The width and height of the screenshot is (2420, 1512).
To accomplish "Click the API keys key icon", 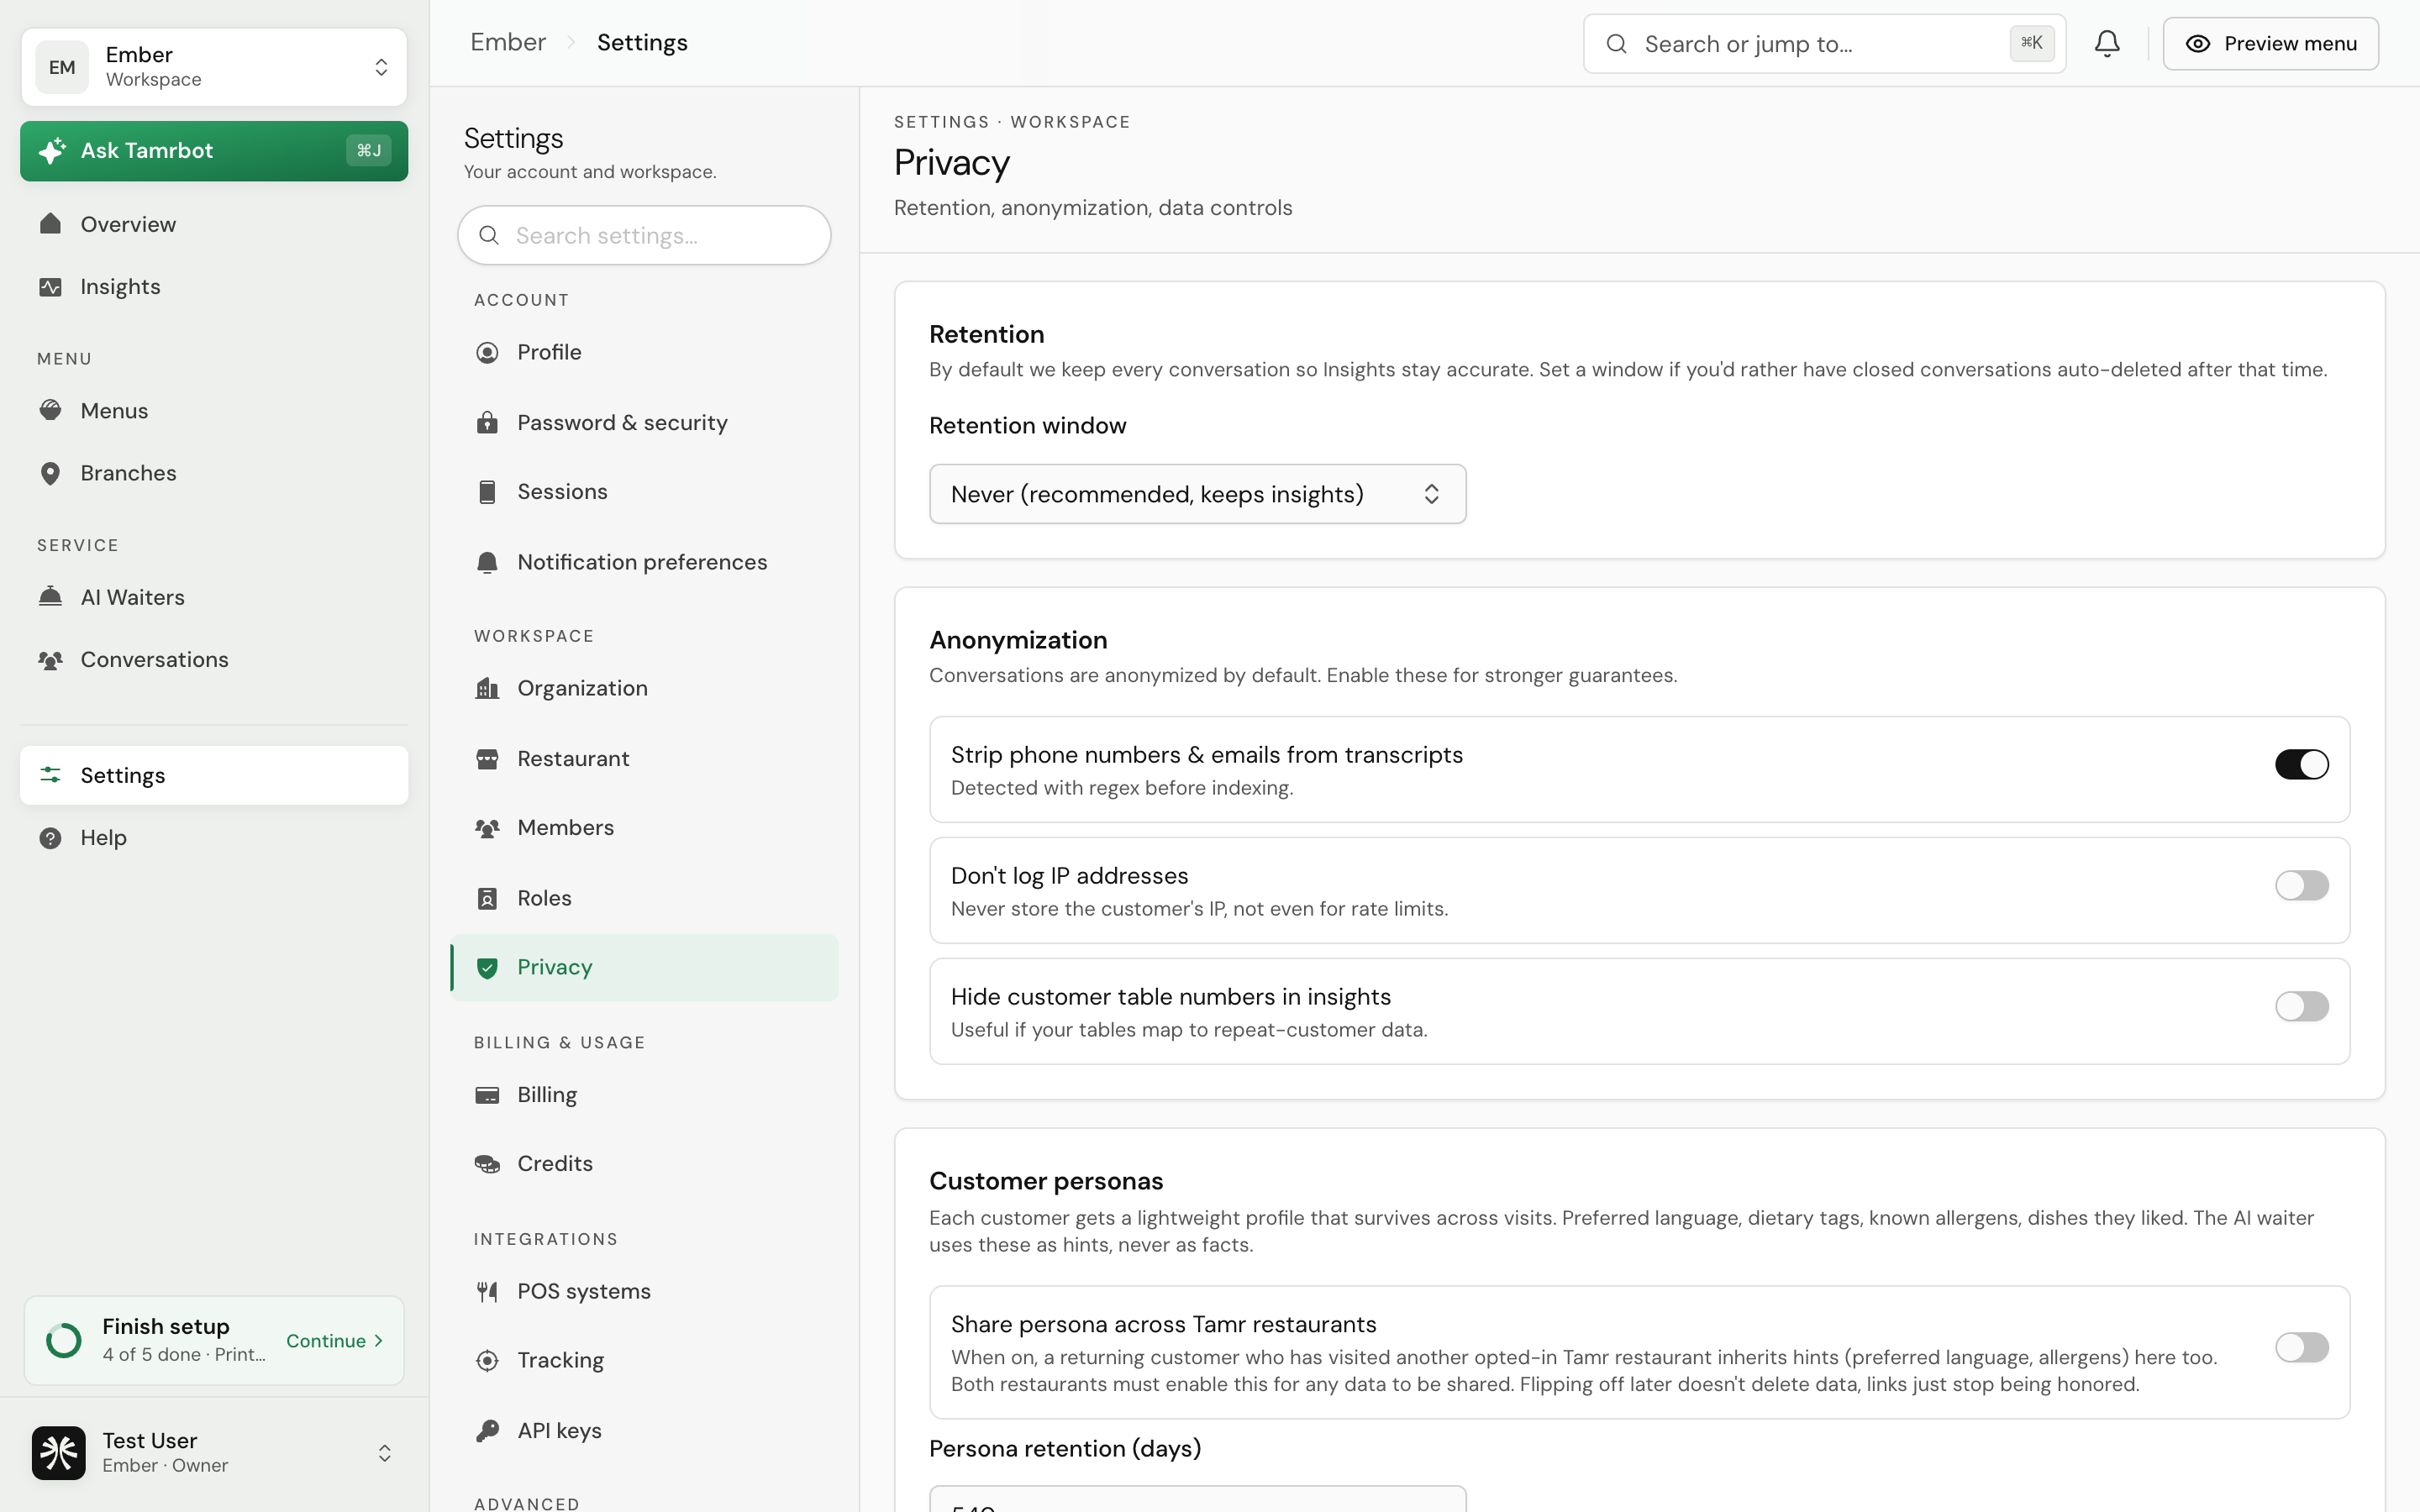I will [487, 1430].
